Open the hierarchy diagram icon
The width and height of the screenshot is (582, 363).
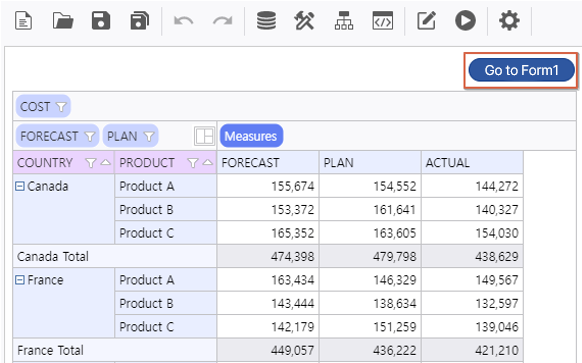tap(344, 20)
